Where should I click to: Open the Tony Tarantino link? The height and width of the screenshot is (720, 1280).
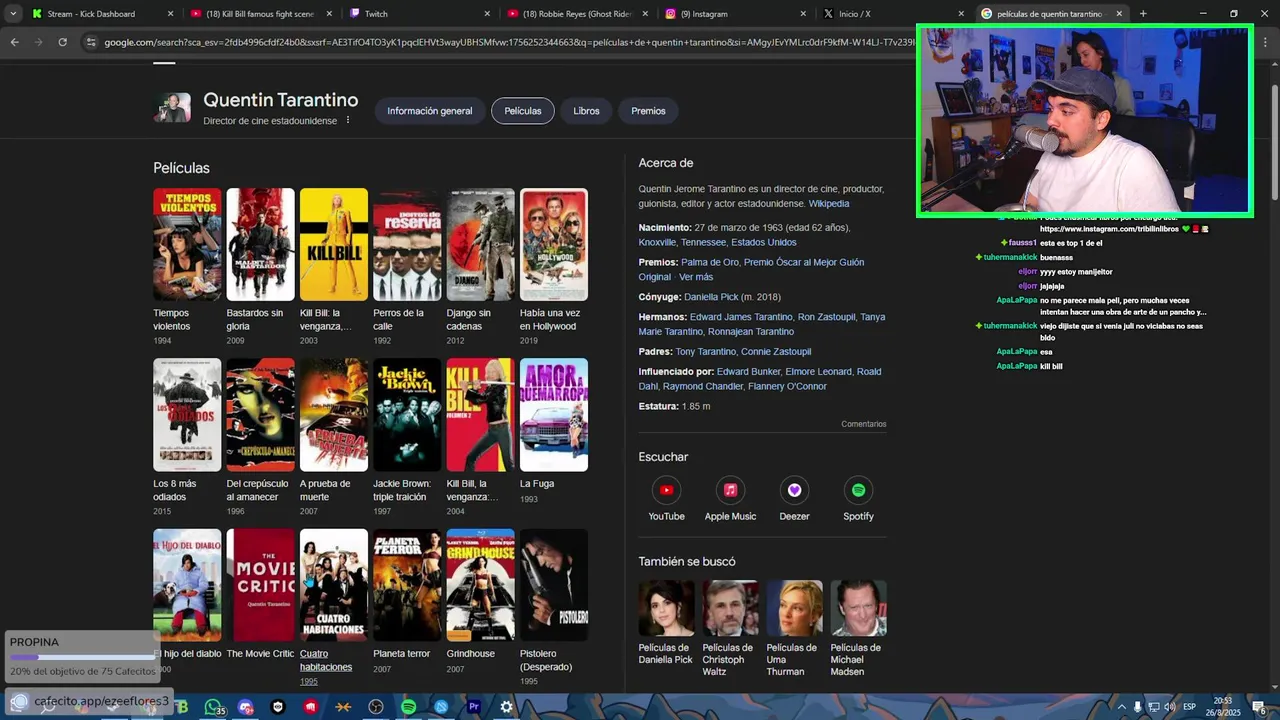click(x=705, y=352)
